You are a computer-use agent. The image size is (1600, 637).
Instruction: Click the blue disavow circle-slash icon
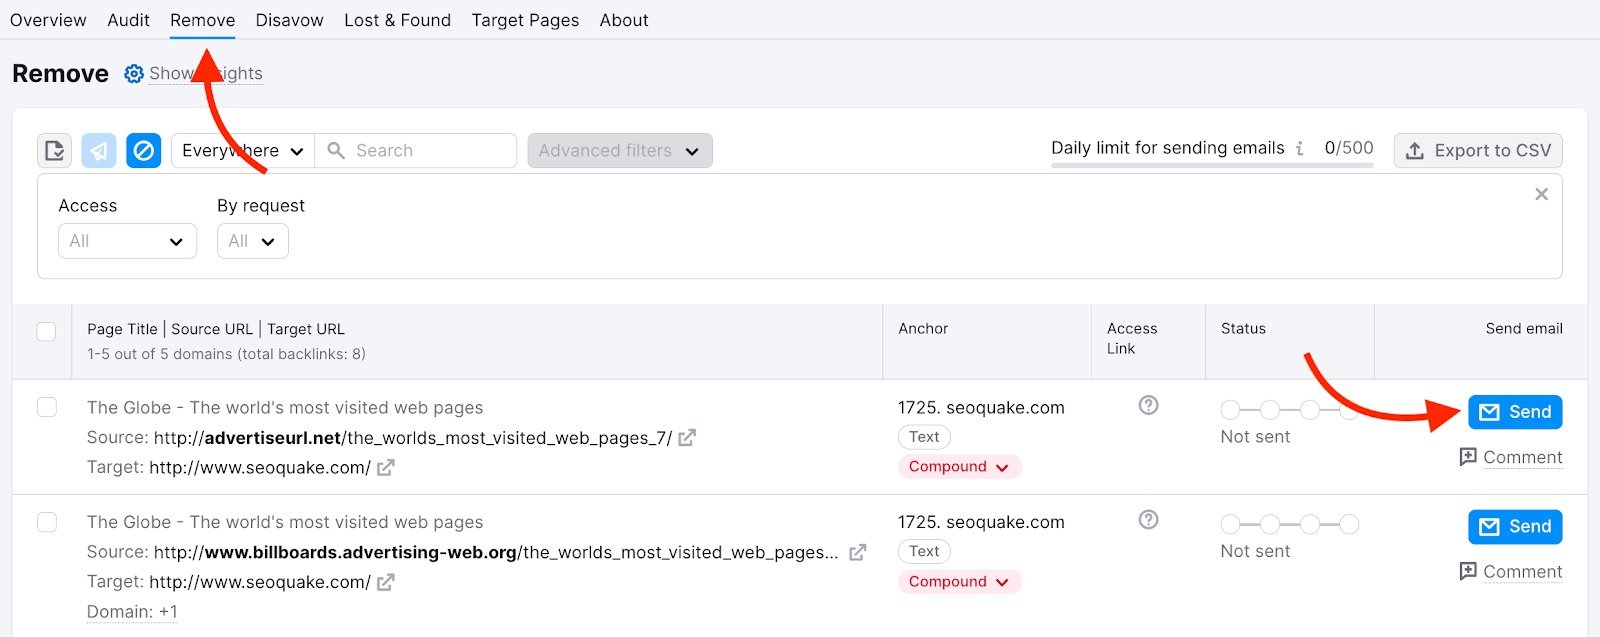pos(143,151)
